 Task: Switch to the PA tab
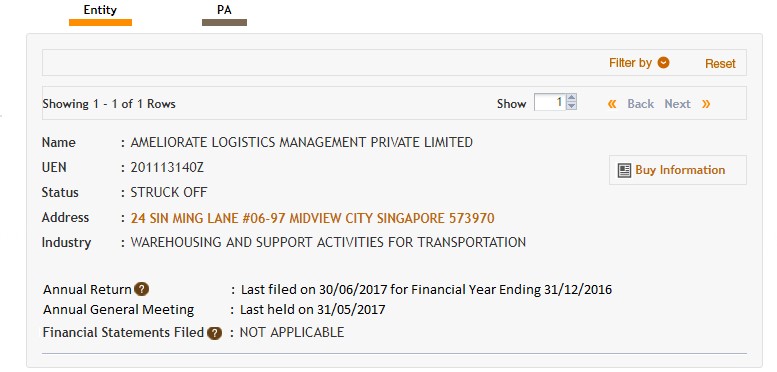coord(224,10)
